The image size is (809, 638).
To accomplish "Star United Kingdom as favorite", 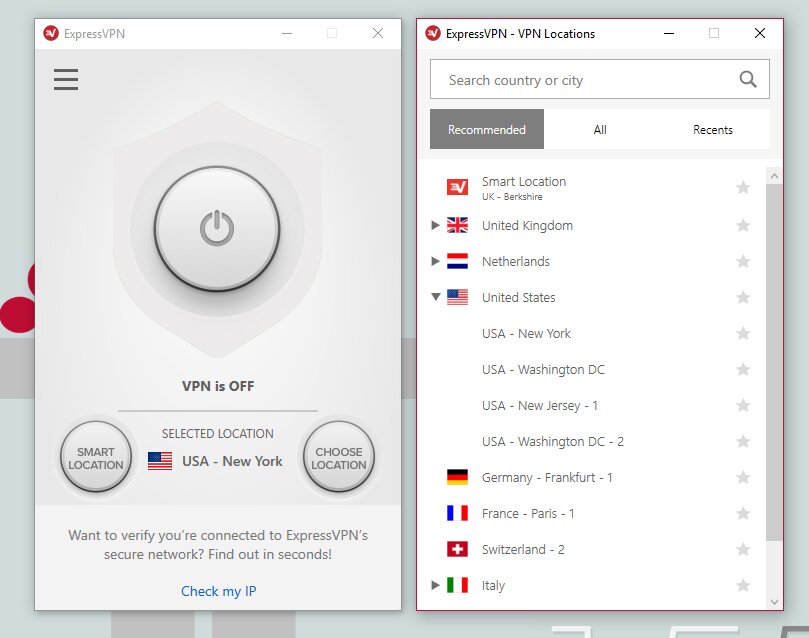I will 743,225.
